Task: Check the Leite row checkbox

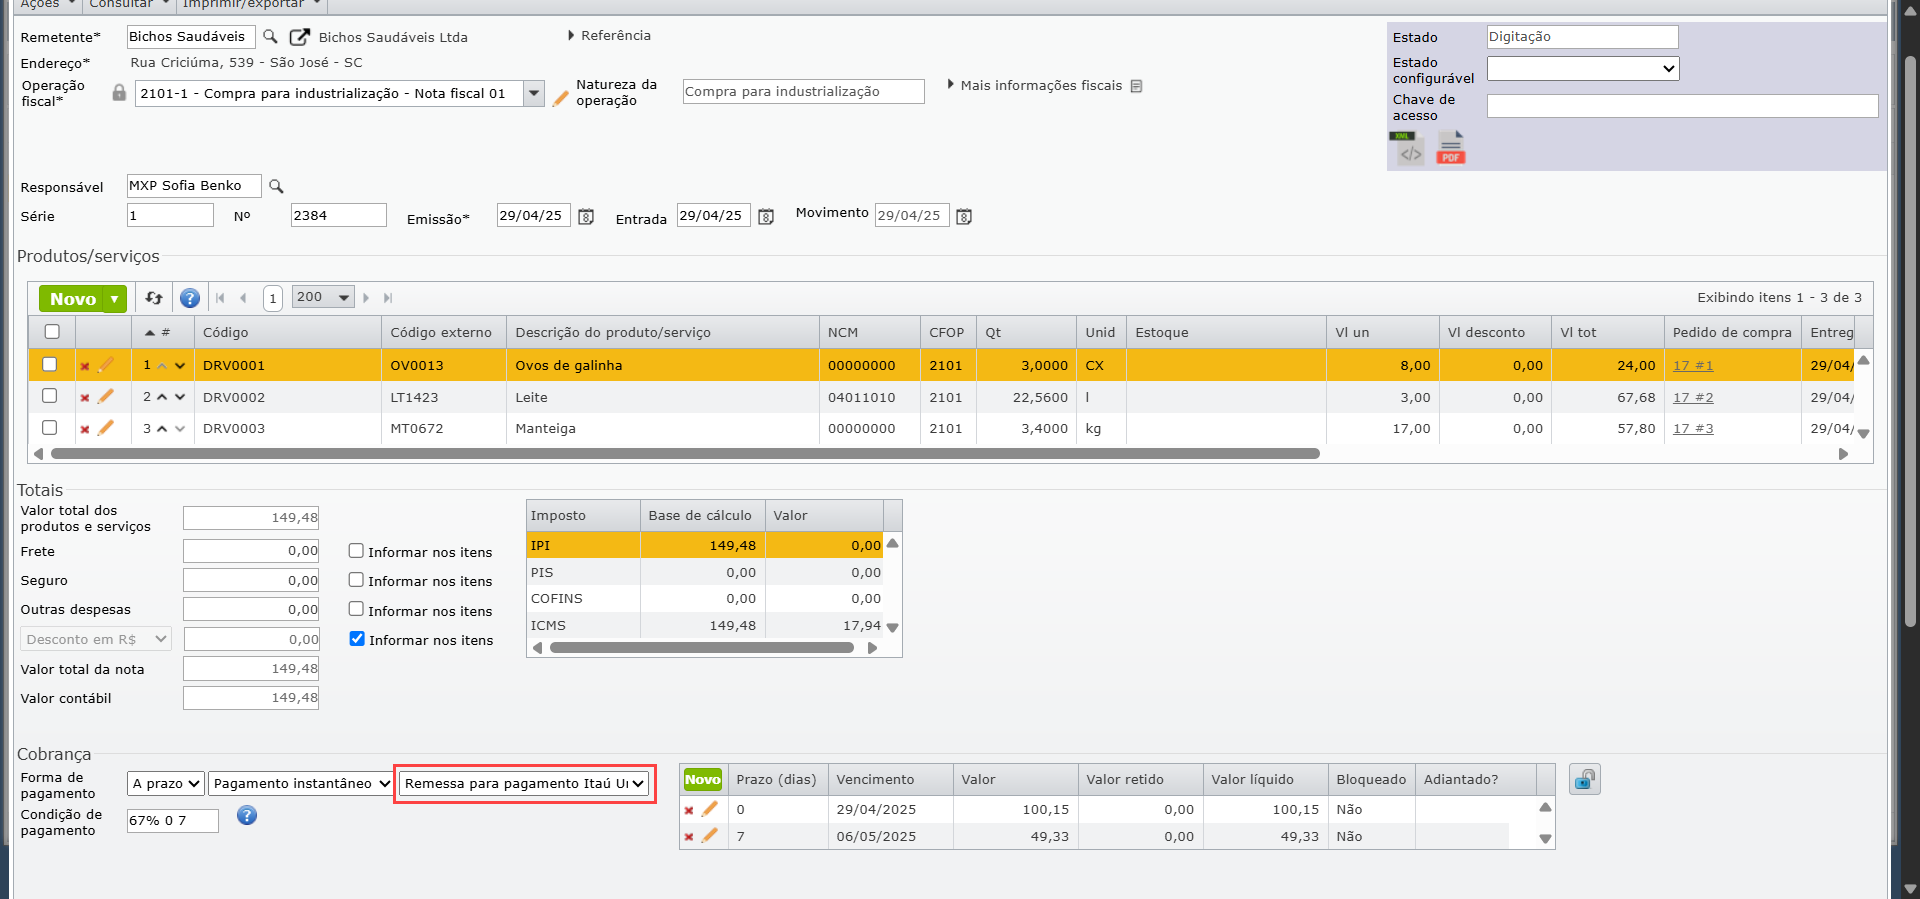Action: point(49,396)
